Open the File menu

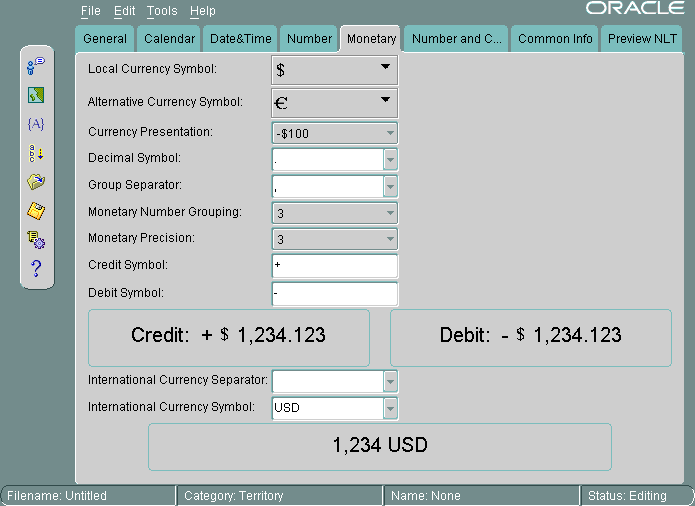click(90, 11)
